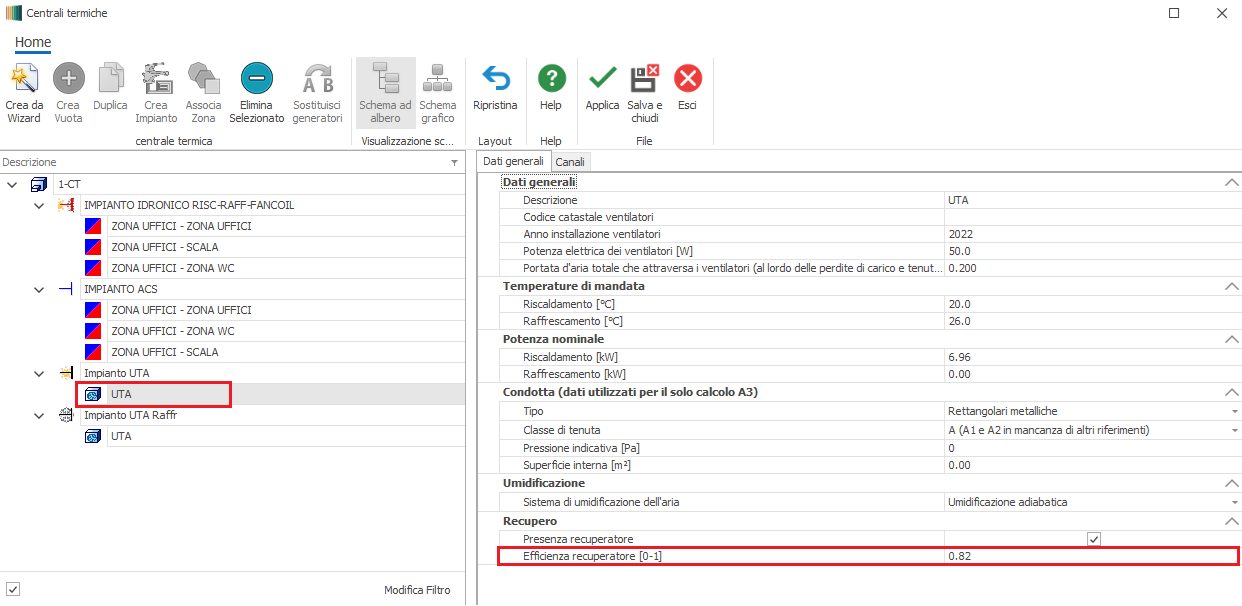Click the Elimina Selezionato toolbar icon
The width and height of the screenshot is (1242, 606).
coord(256,80)
